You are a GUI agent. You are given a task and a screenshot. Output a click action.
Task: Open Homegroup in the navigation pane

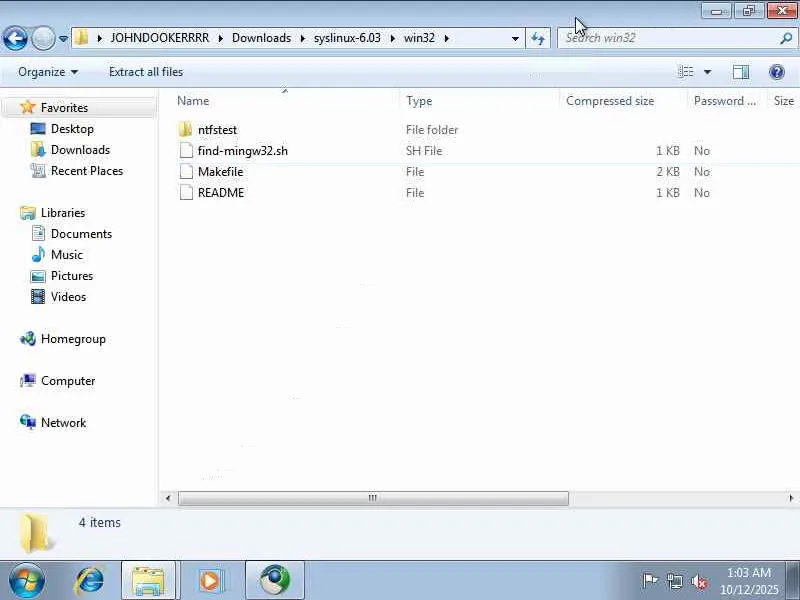[x=73, y=339]
